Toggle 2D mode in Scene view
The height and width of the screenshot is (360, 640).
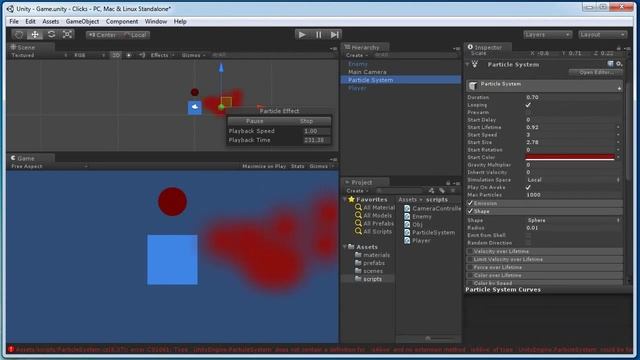click(x=116, y=55)
